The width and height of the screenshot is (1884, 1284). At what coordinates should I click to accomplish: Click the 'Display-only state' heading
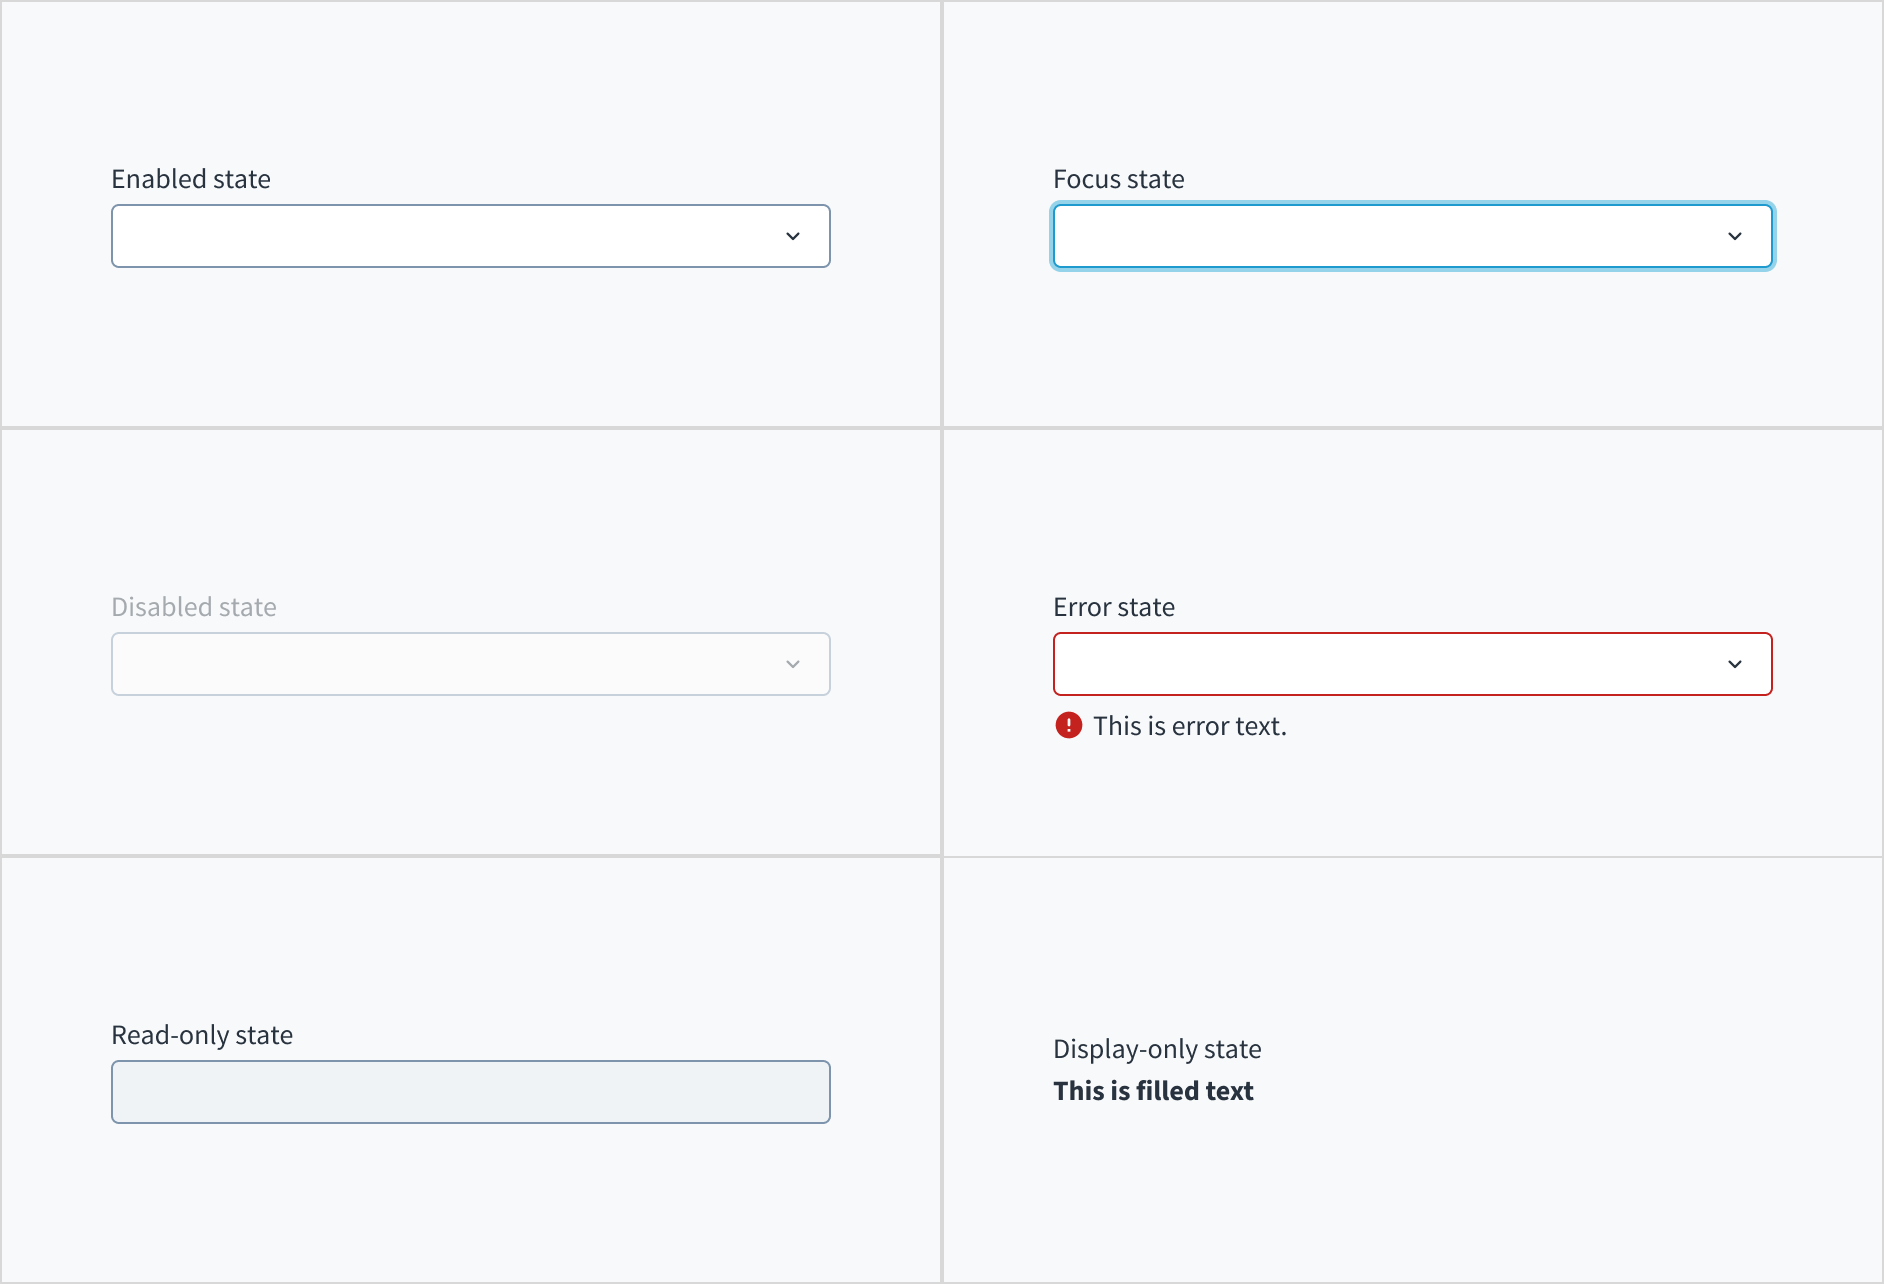tap(1156, 1048)
